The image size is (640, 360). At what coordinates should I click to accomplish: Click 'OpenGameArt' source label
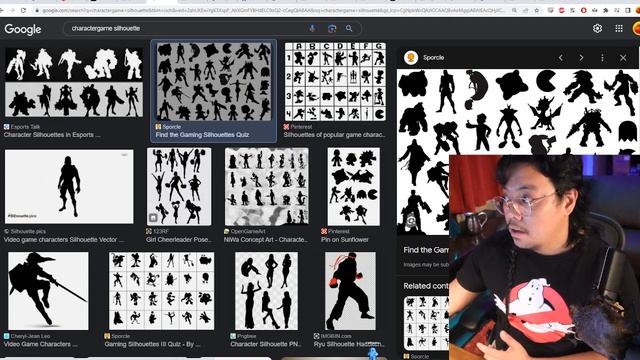248,231
